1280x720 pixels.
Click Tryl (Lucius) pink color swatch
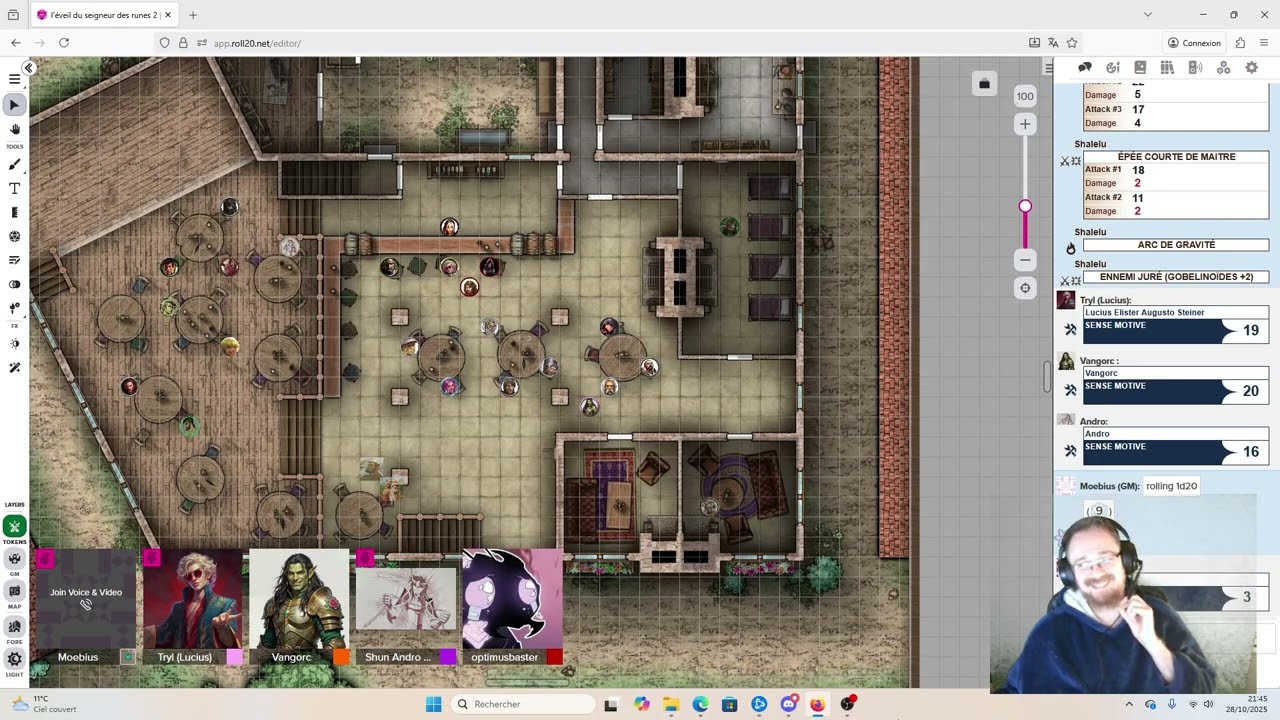tap(234, 657)
